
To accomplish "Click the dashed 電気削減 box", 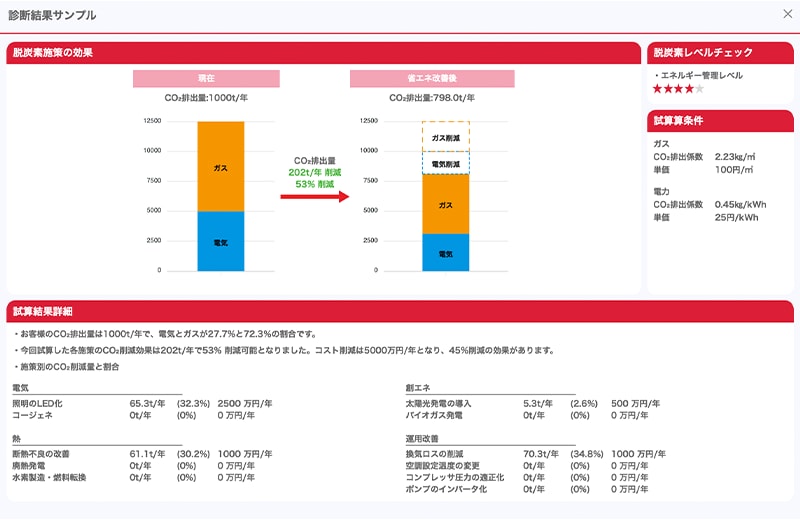I will coord(445,163).
